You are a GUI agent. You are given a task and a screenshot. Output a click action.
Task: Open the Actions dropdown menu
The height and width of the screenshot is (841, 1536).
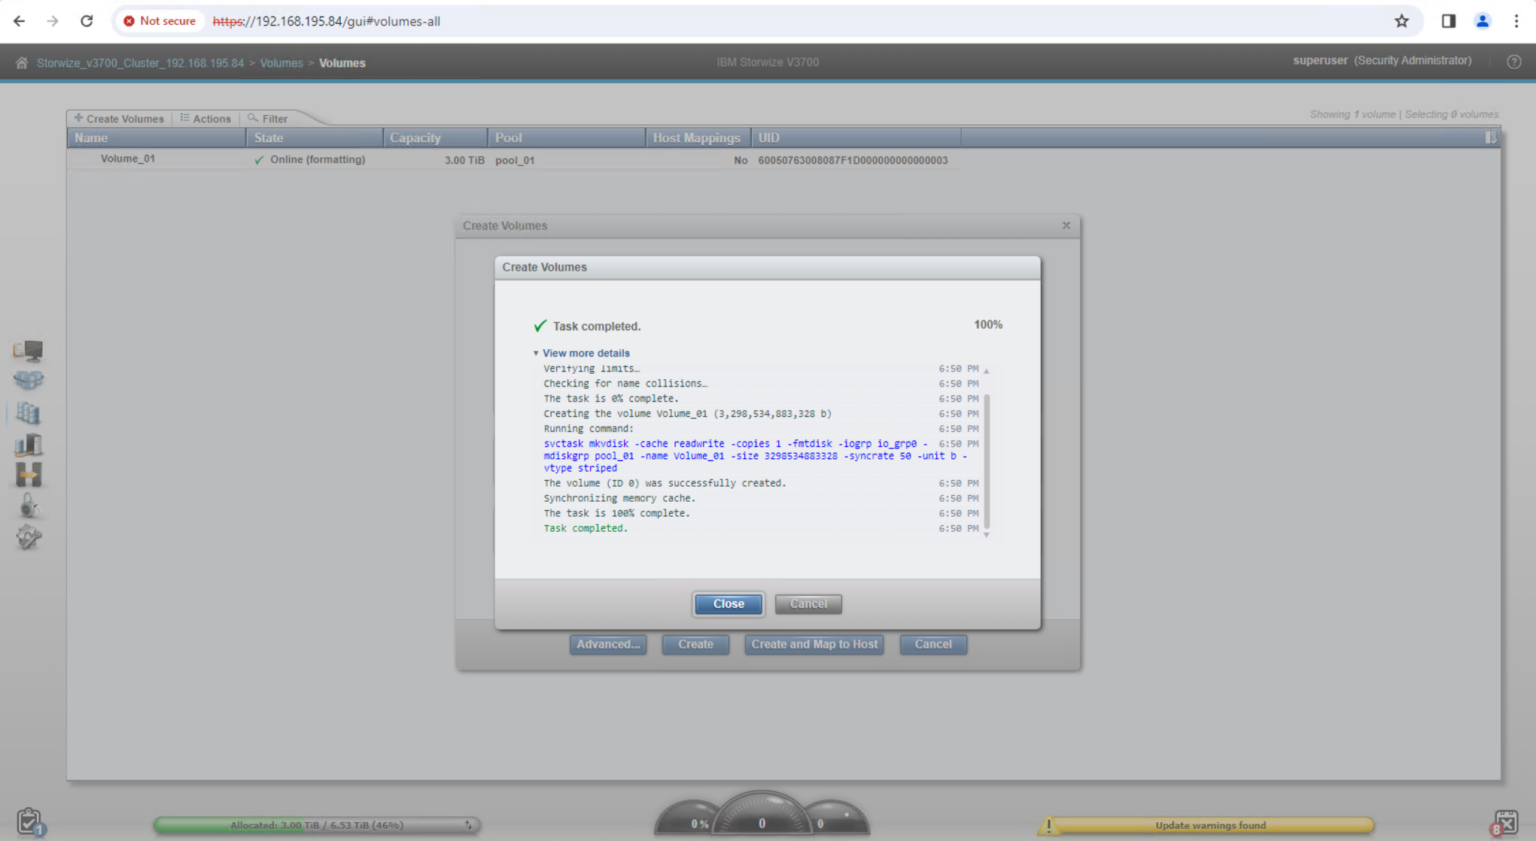[x=206, y=119]
